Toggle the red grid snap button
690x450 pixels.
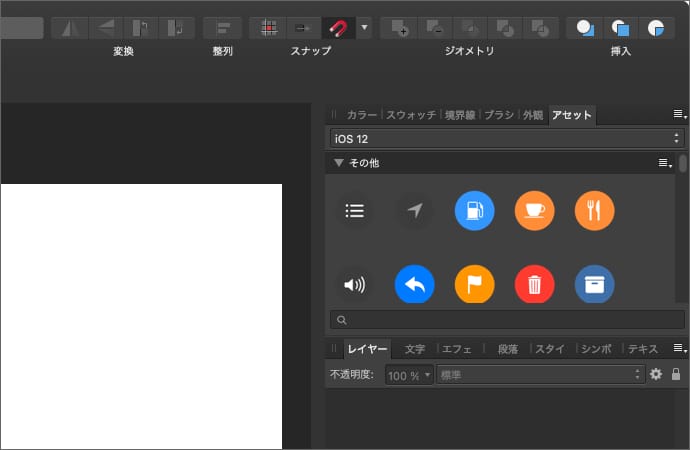[x=268, y=28]
